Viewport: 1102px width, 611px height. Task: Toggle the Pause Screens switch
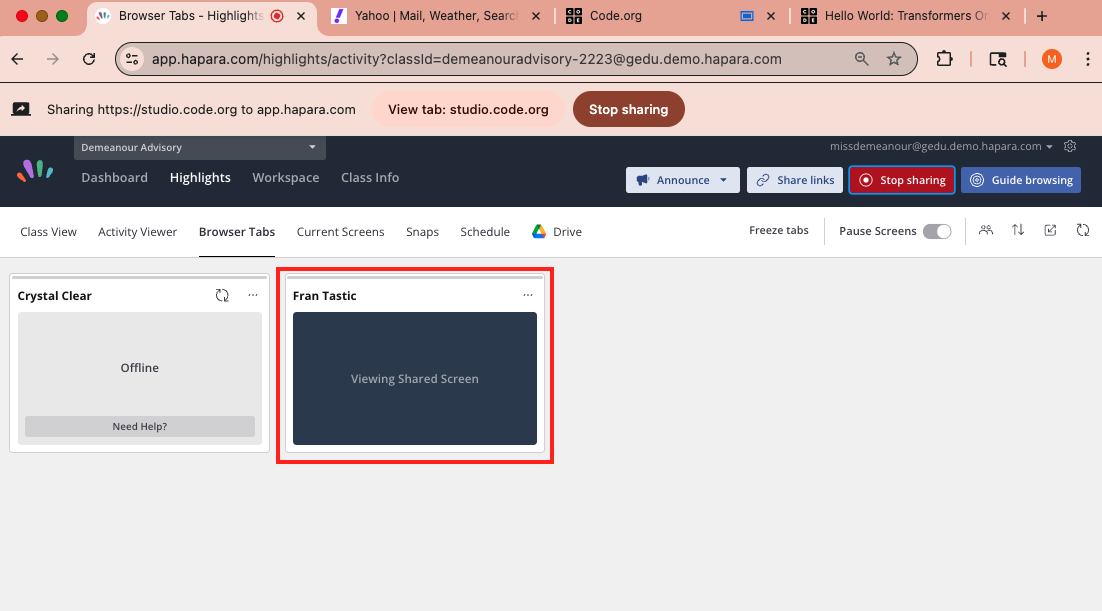(x=937, y=231)
